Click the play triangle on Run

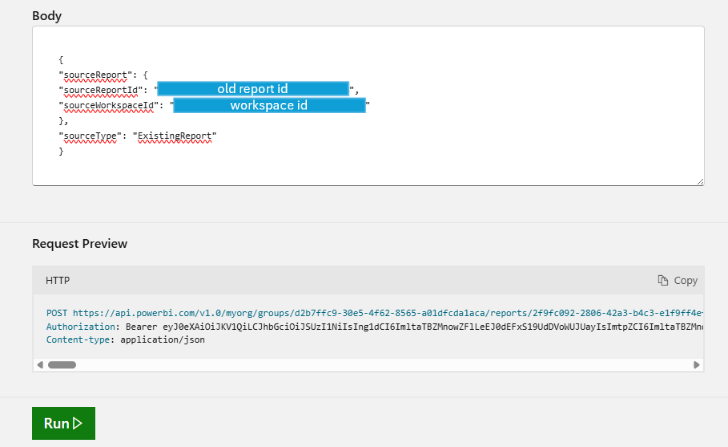[77, 424]
